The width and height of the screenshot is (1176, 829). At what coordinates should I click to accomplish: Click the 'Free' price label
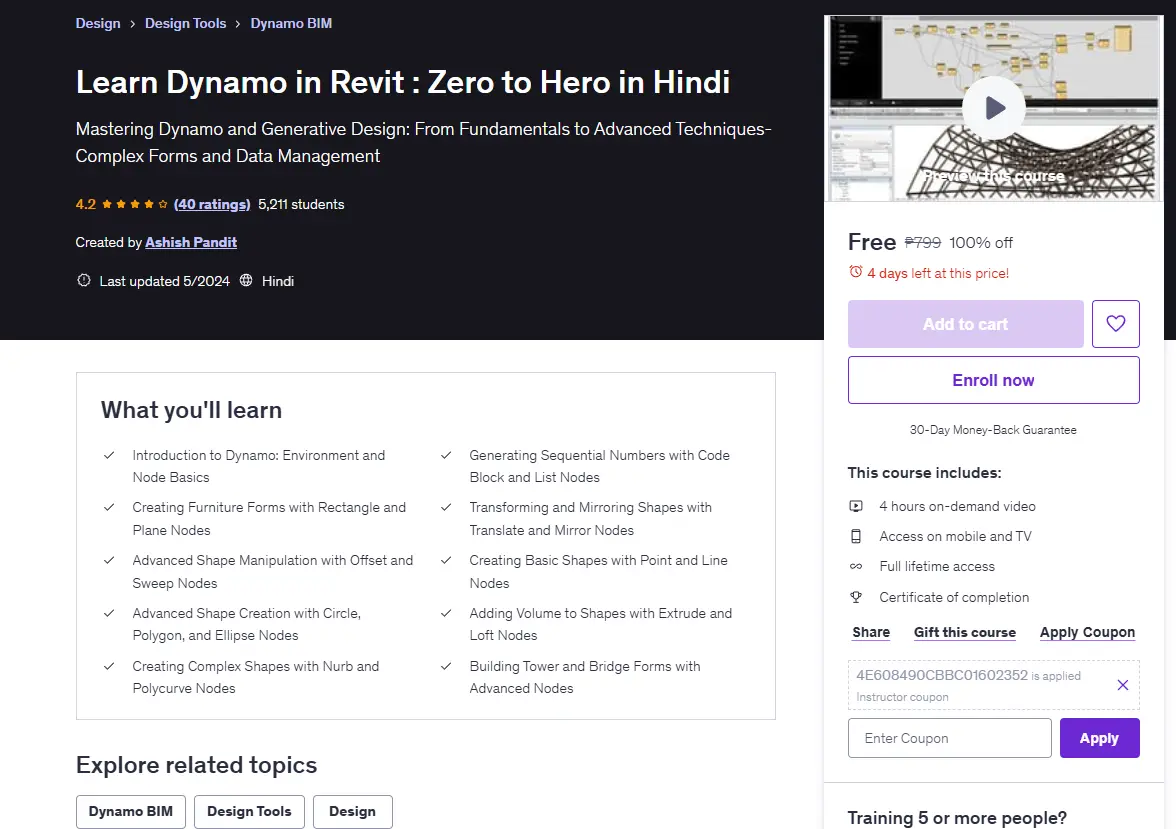point(872,242)
